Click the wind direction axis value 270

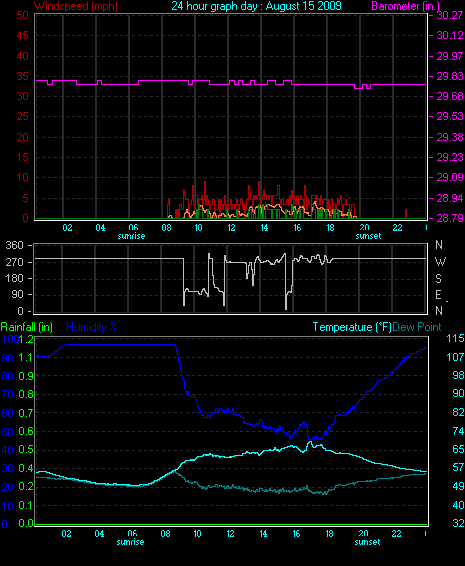14,262
